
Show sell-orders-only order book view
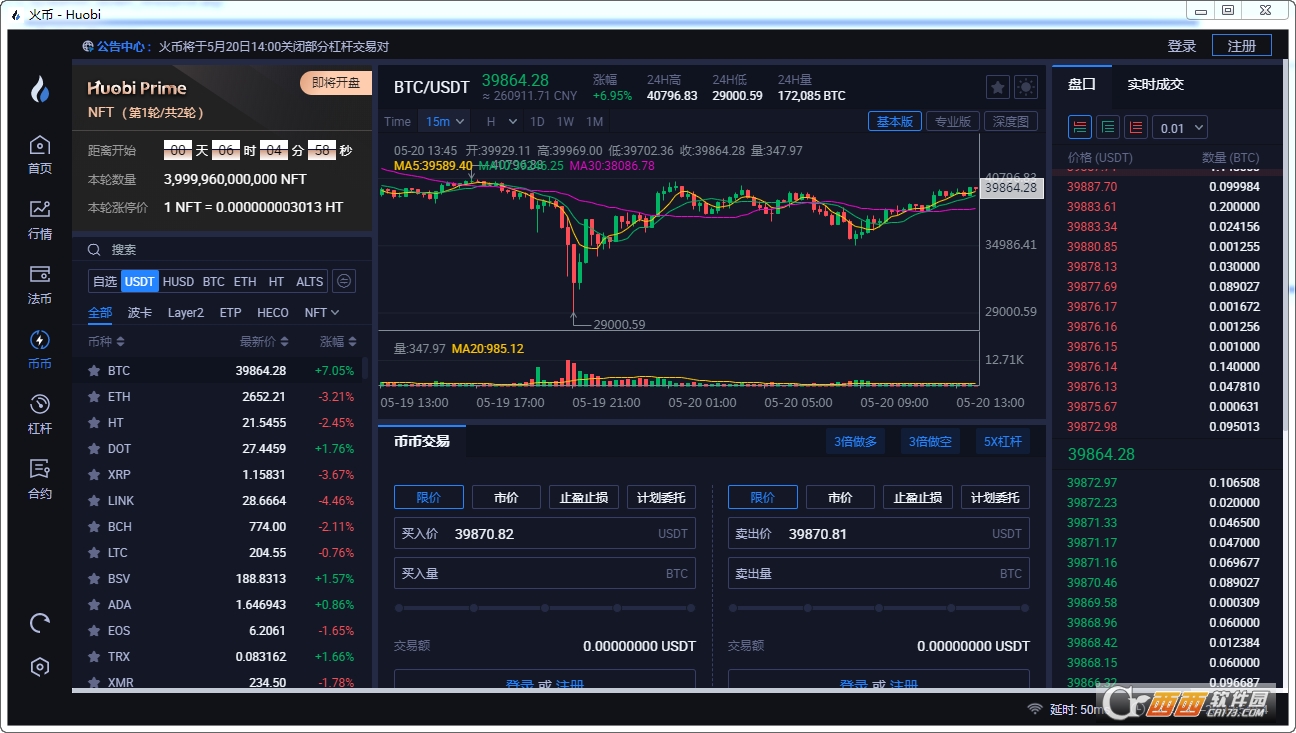pos(1136,127)
